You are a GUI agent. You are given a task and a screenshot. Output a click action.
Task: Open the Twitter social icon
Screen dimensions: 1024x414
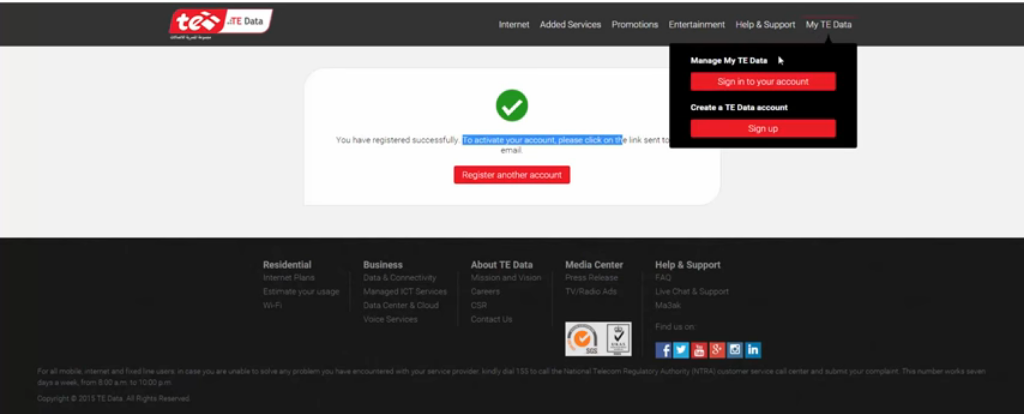coord(681,350)
